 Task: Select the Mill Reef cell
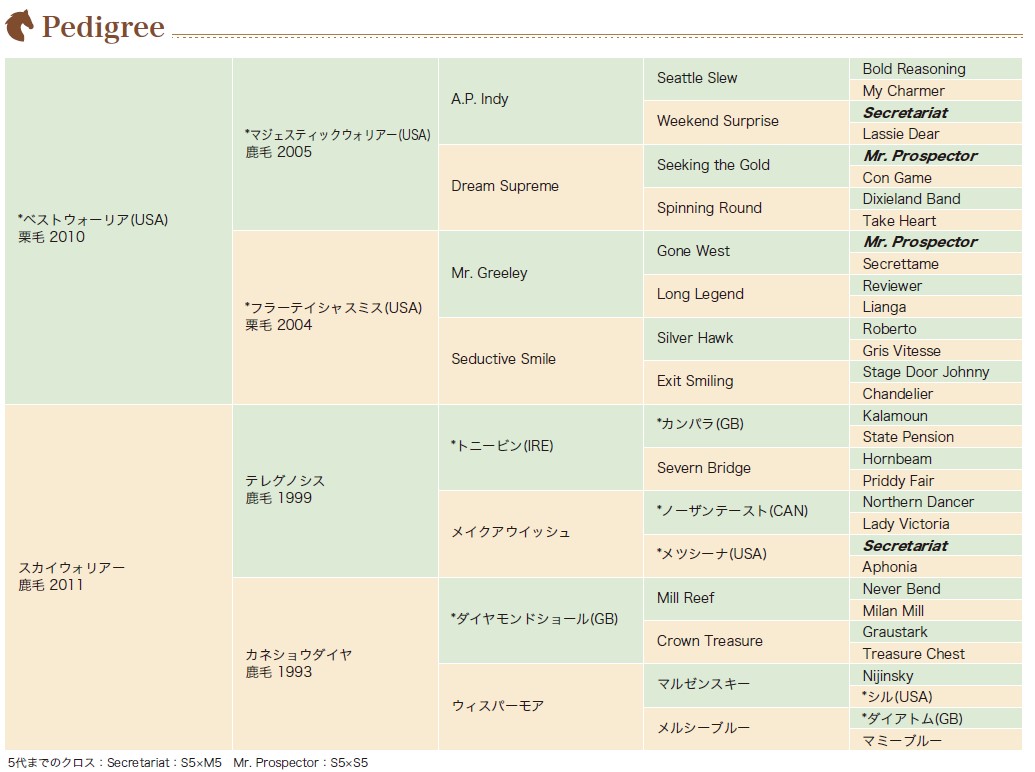tap(746, 598)
